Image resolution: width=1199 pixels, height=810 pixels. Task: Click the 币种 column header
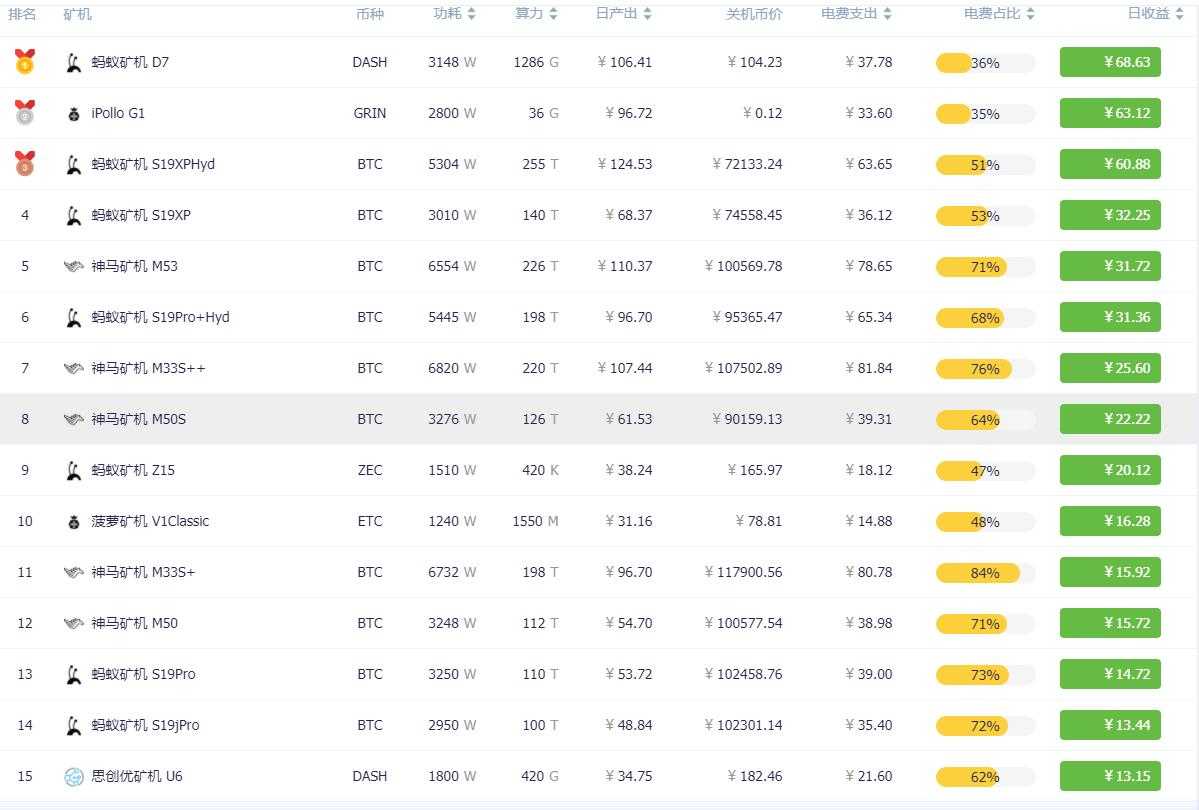pos(369,14)
